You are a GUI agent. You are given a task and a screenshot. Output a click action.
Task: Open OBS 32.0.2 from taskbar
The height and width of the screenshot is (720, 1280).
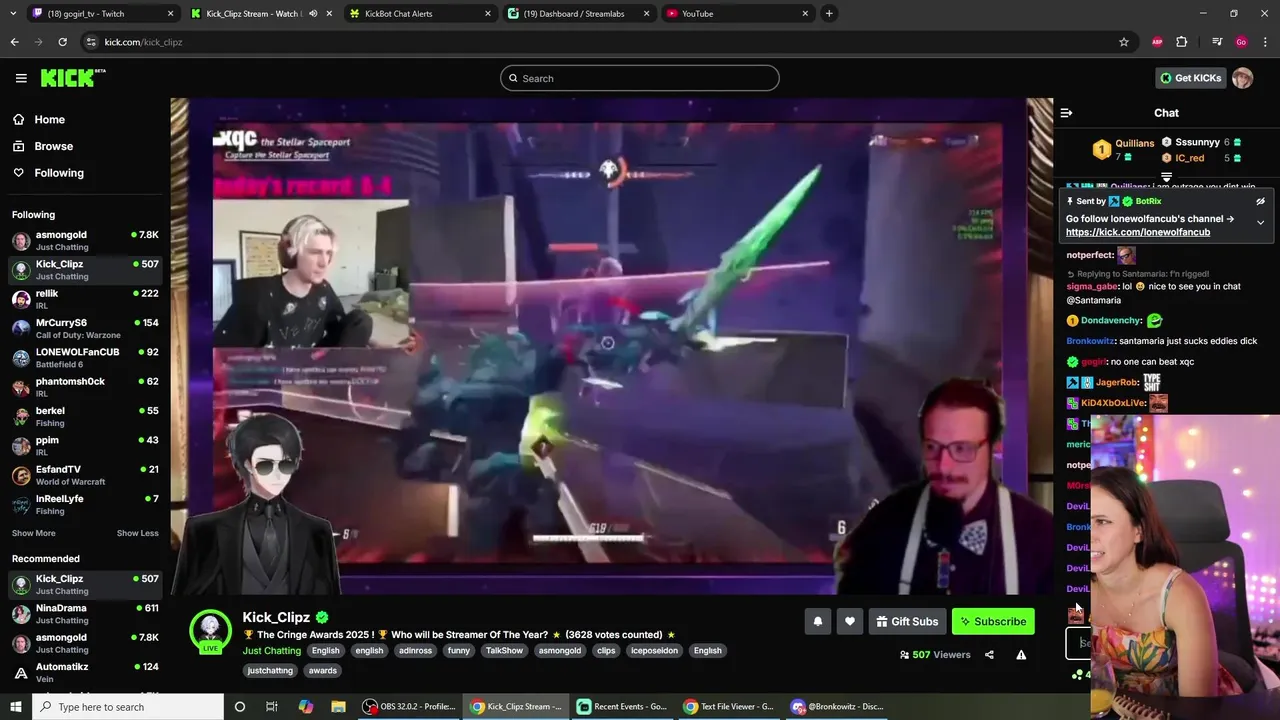click(x=408, y=706)
